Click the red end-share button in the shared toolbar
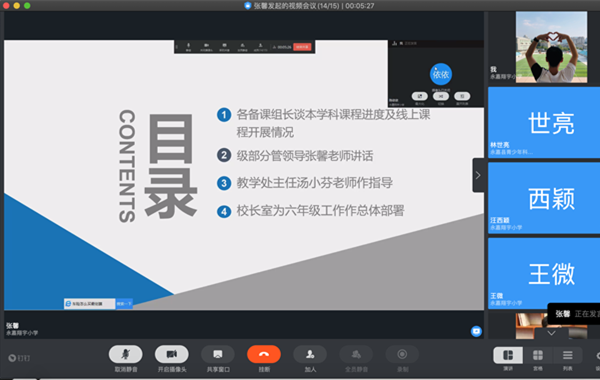The image size is (600, 380). [302, 47]
